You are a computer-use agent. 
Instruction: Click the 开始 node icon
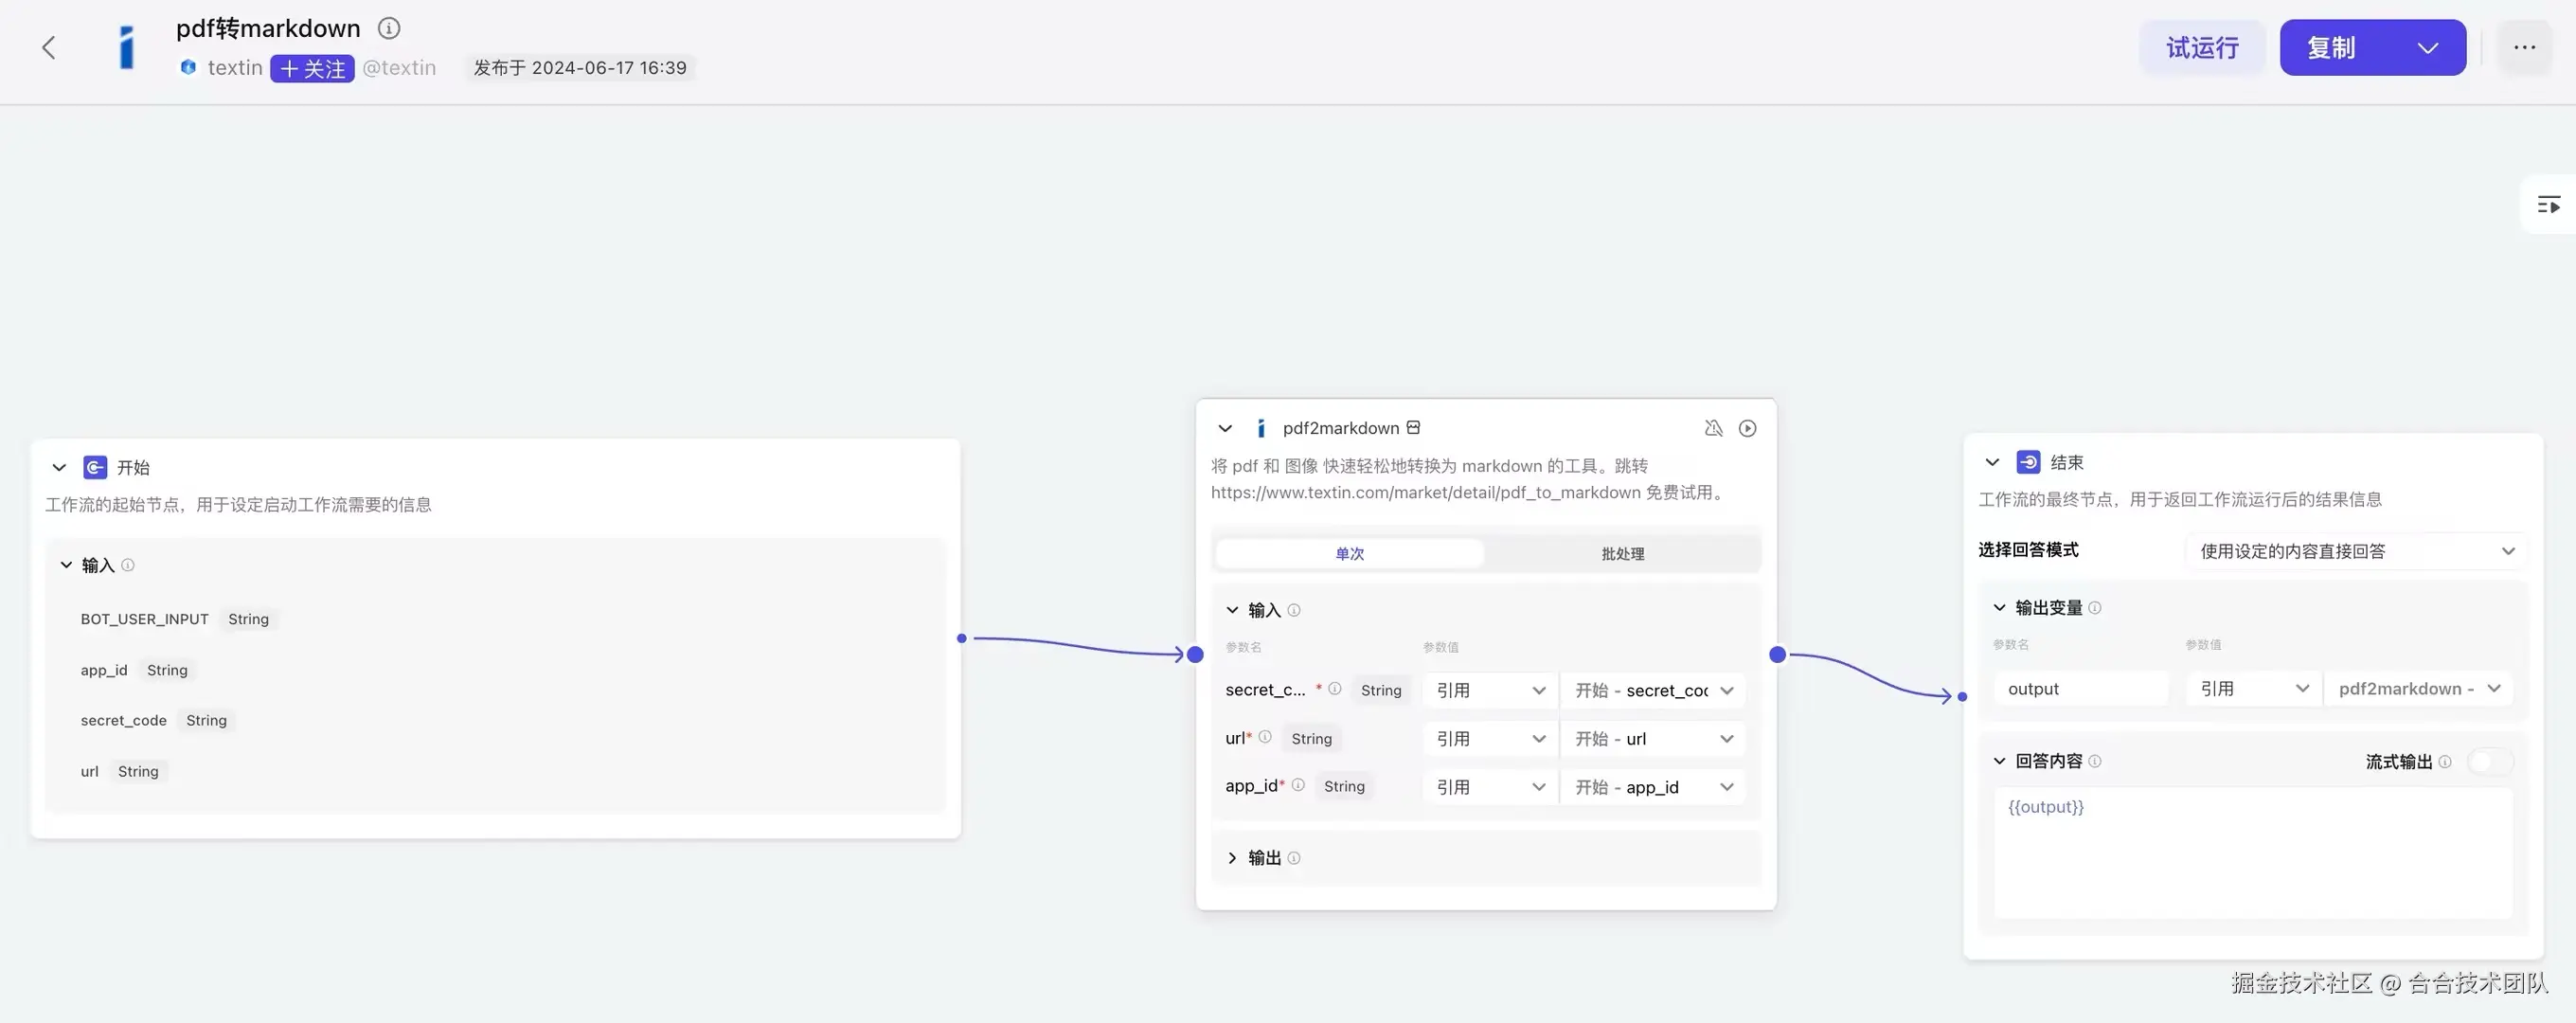pos(95,467)
